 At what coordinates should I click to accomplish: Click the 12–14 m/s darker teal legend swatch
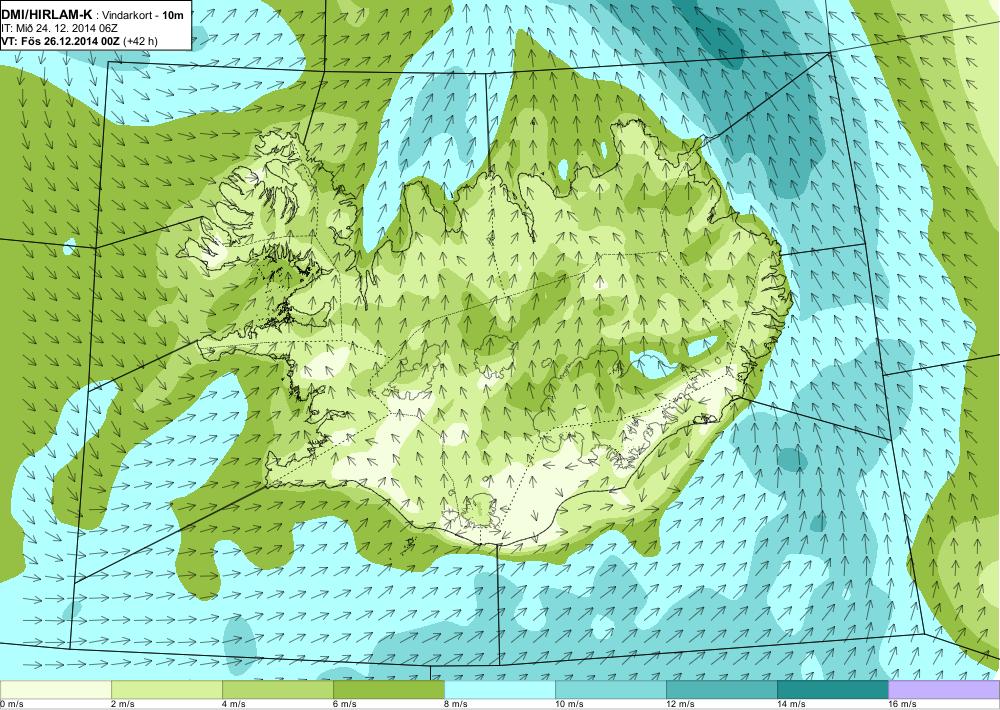coord(722,690)
